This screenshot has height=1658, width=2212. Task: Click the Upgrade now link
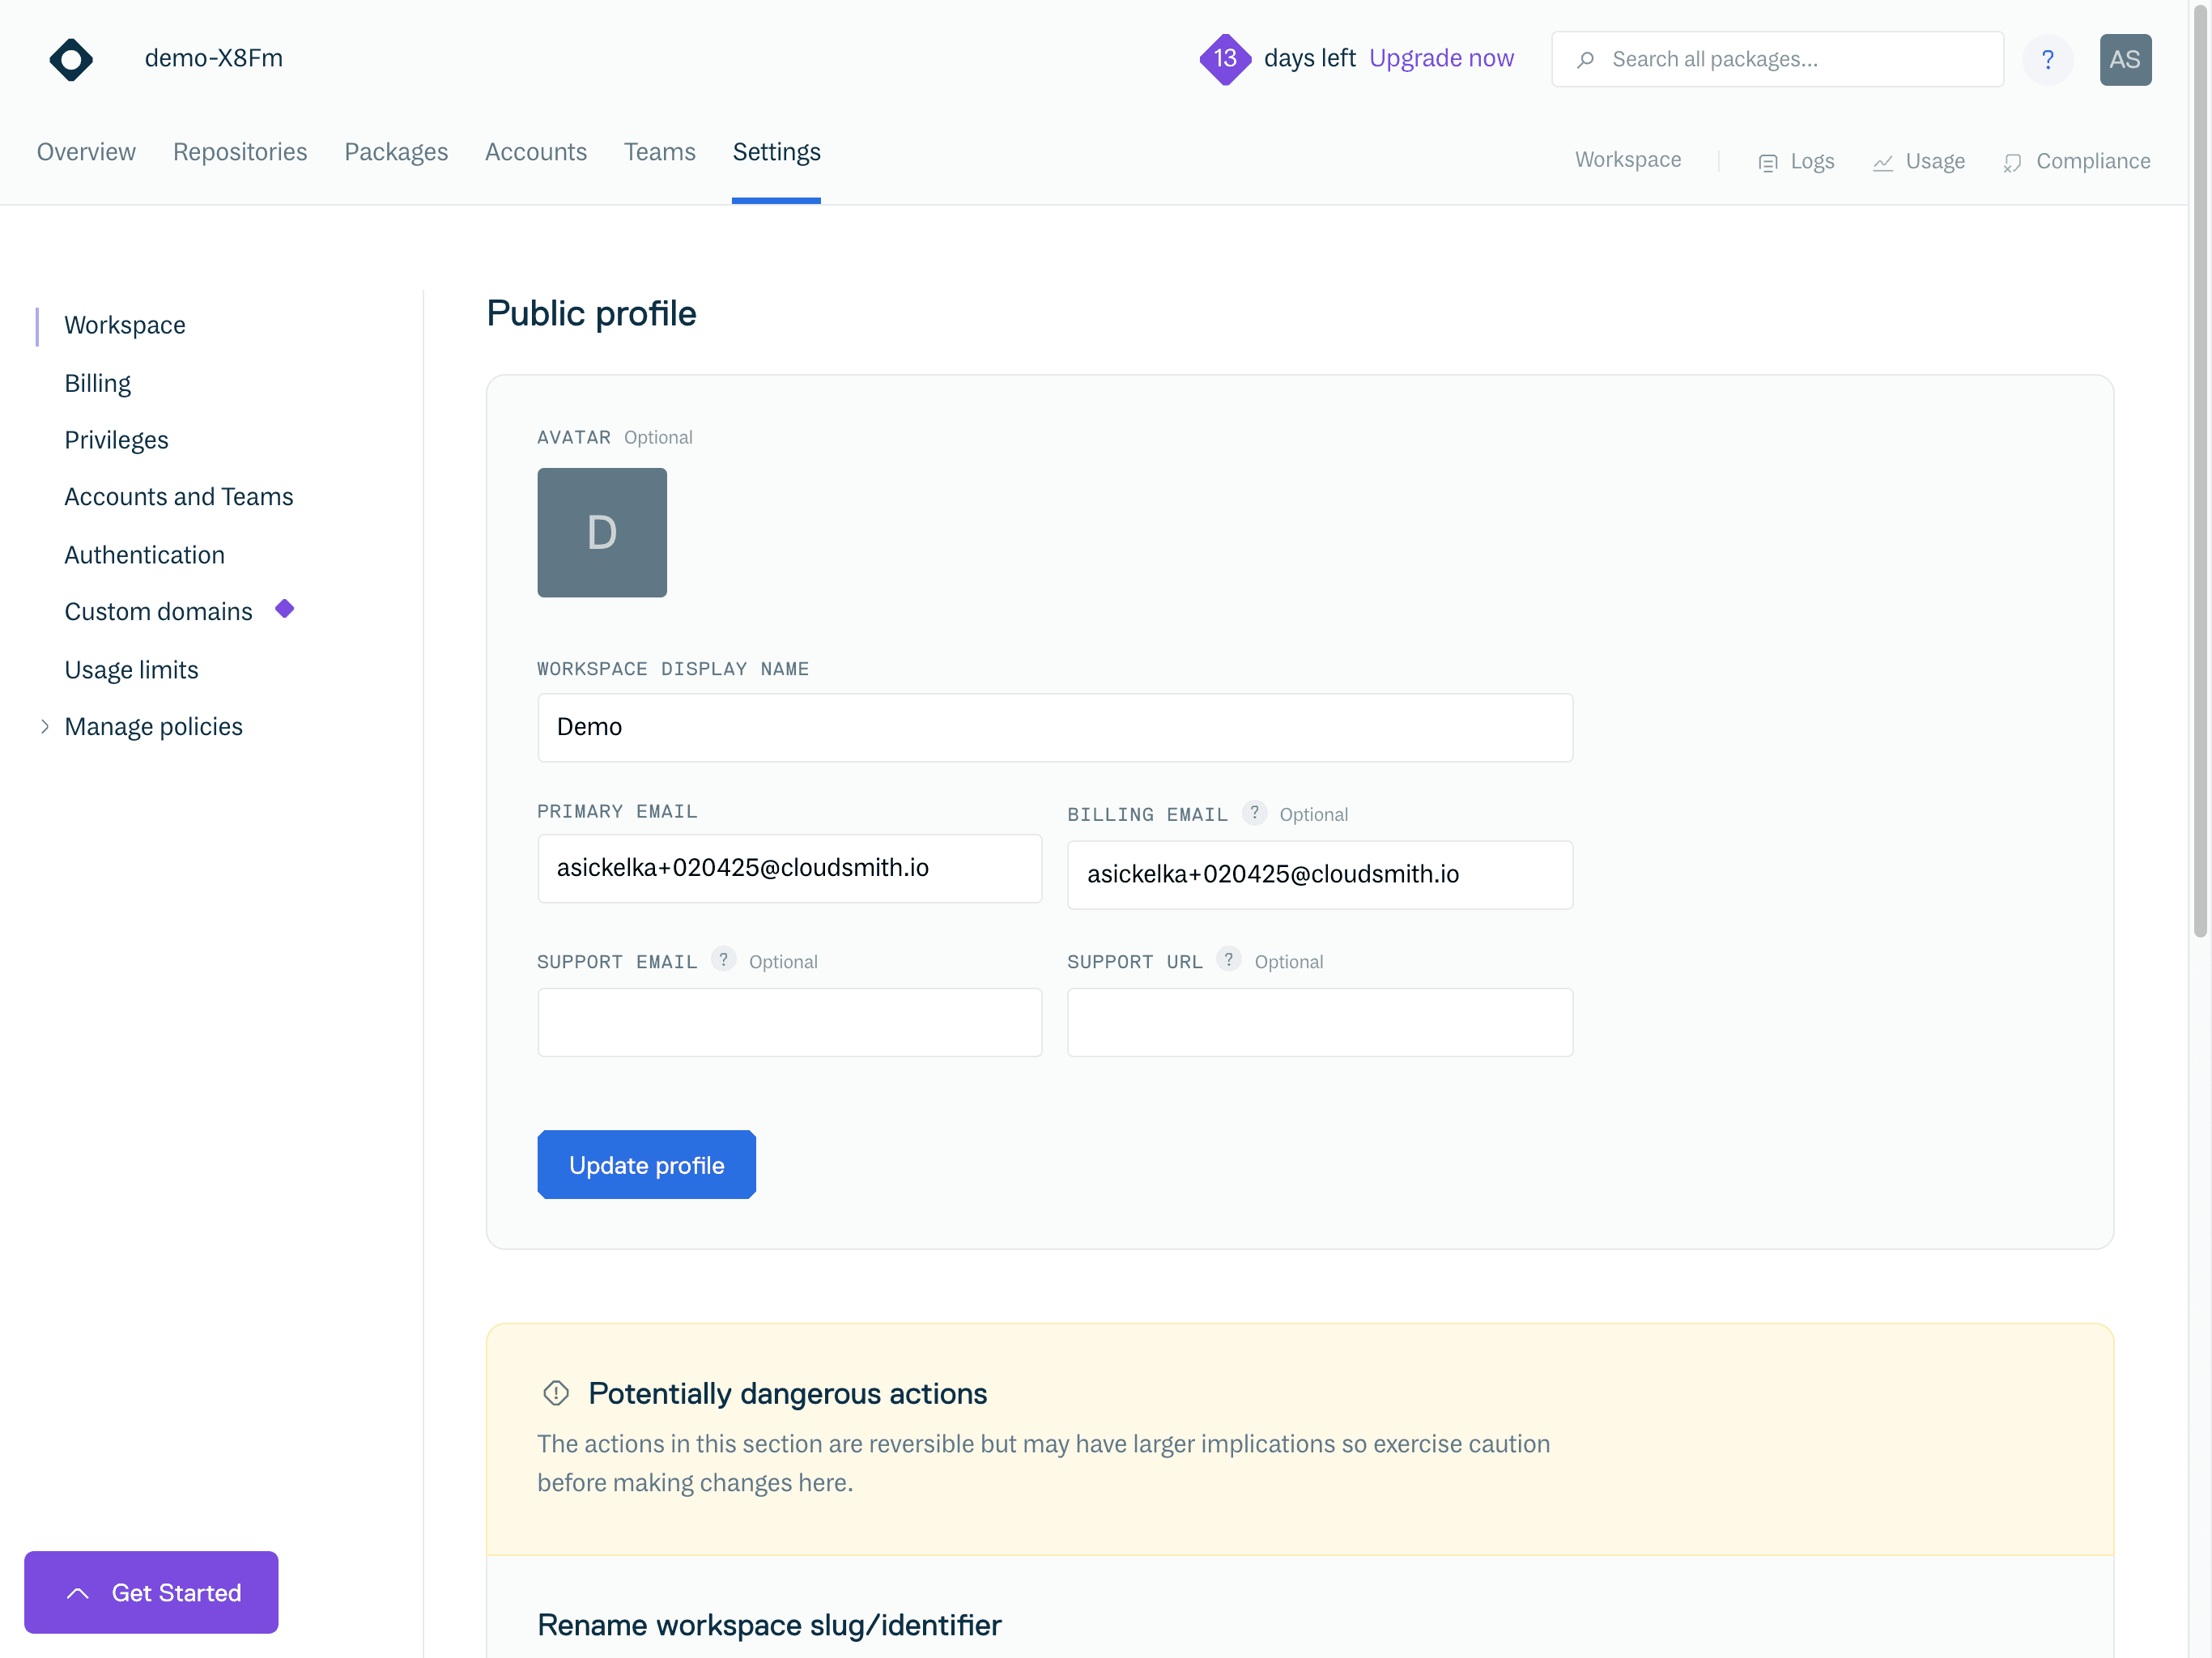click(x=1441, y=59)
